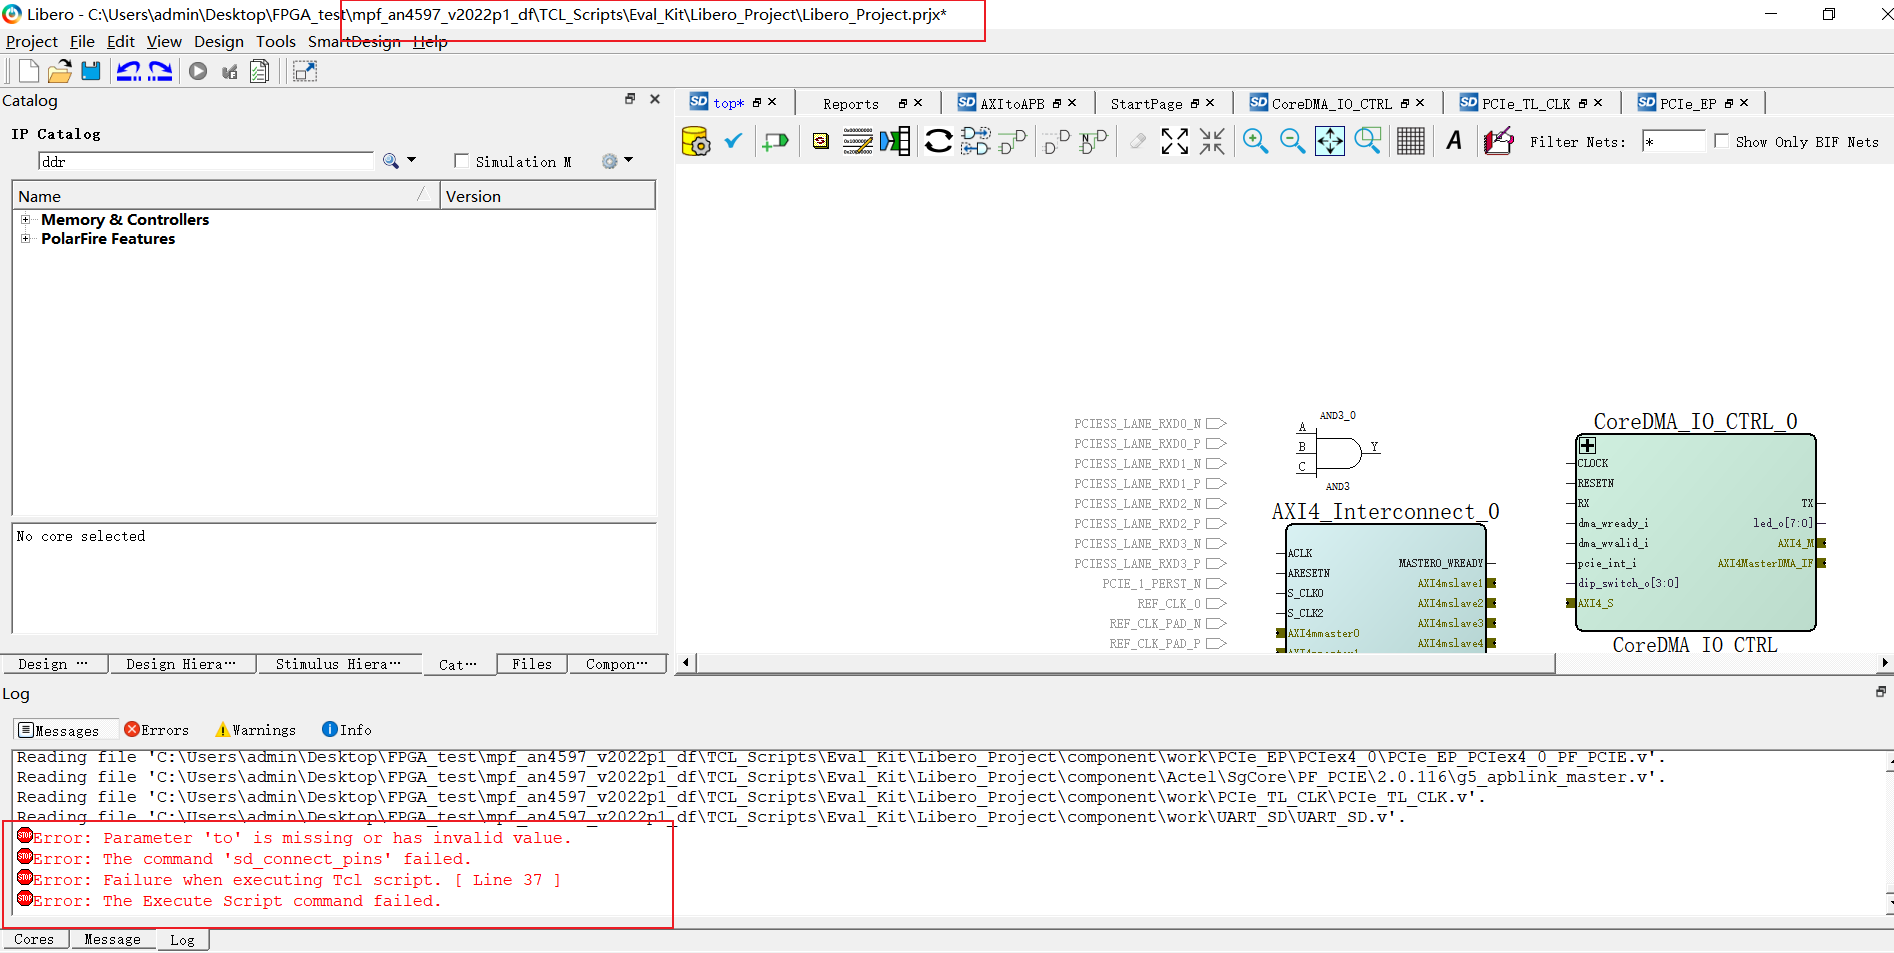
Task: Toggle the grid display icon on canvas toolbar
Action: pyautogui.click(x=1411, y=141)
